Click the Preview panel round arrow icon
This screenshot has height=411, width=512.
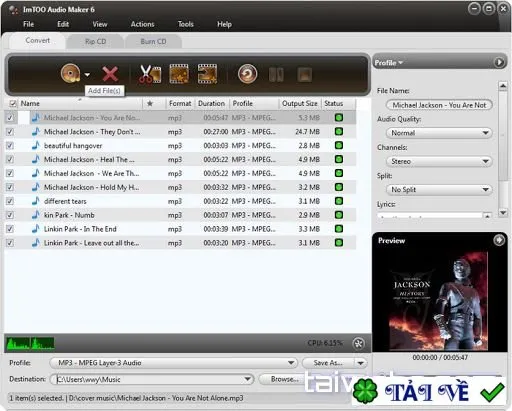tap(499, 240)
